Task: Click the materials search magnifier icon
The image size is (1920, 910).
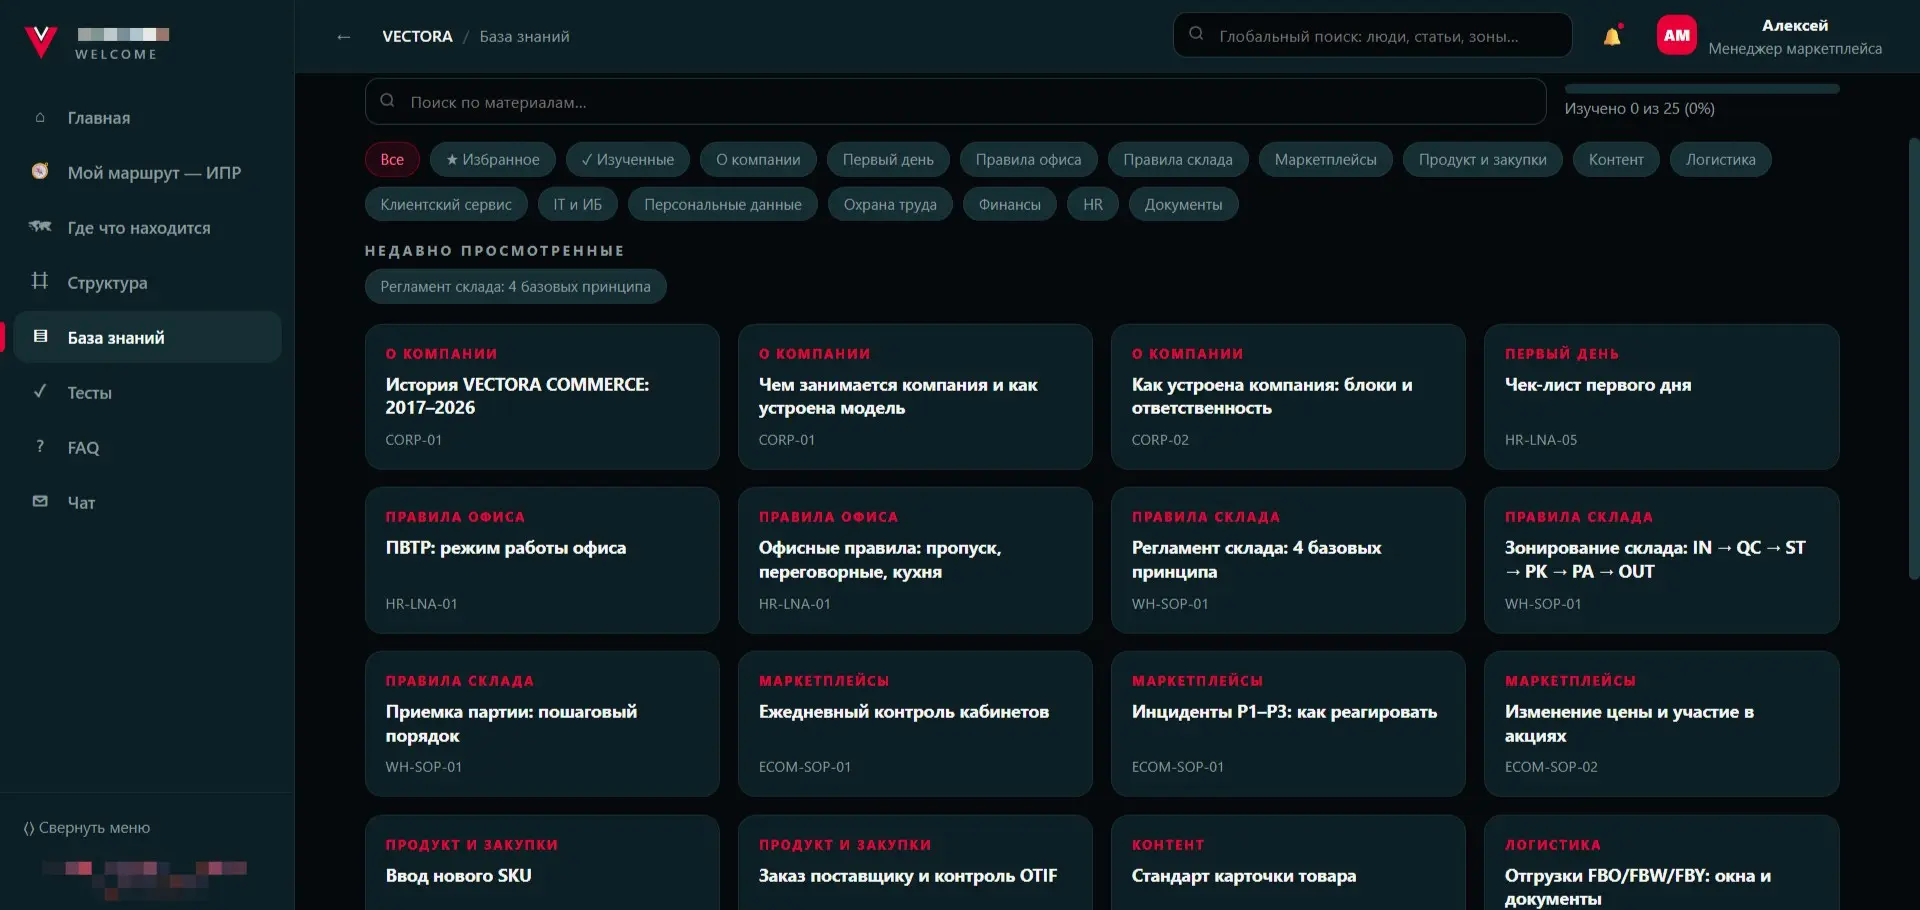Action: tap(387, 101)
